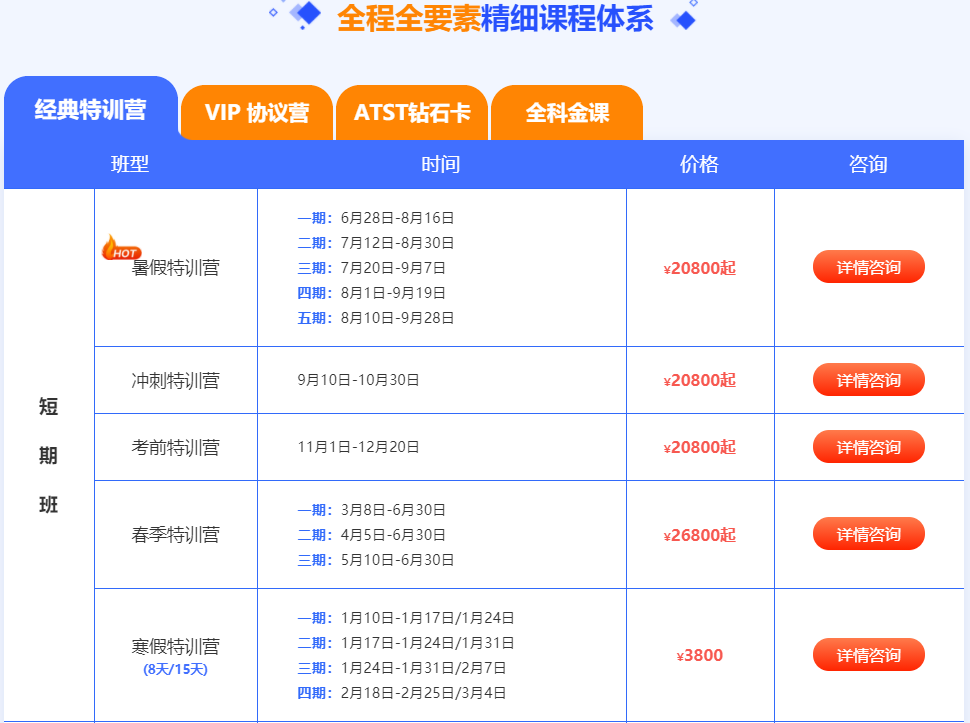
Task: Open the VIP 协议营 tab
Action: click(257, 113)
